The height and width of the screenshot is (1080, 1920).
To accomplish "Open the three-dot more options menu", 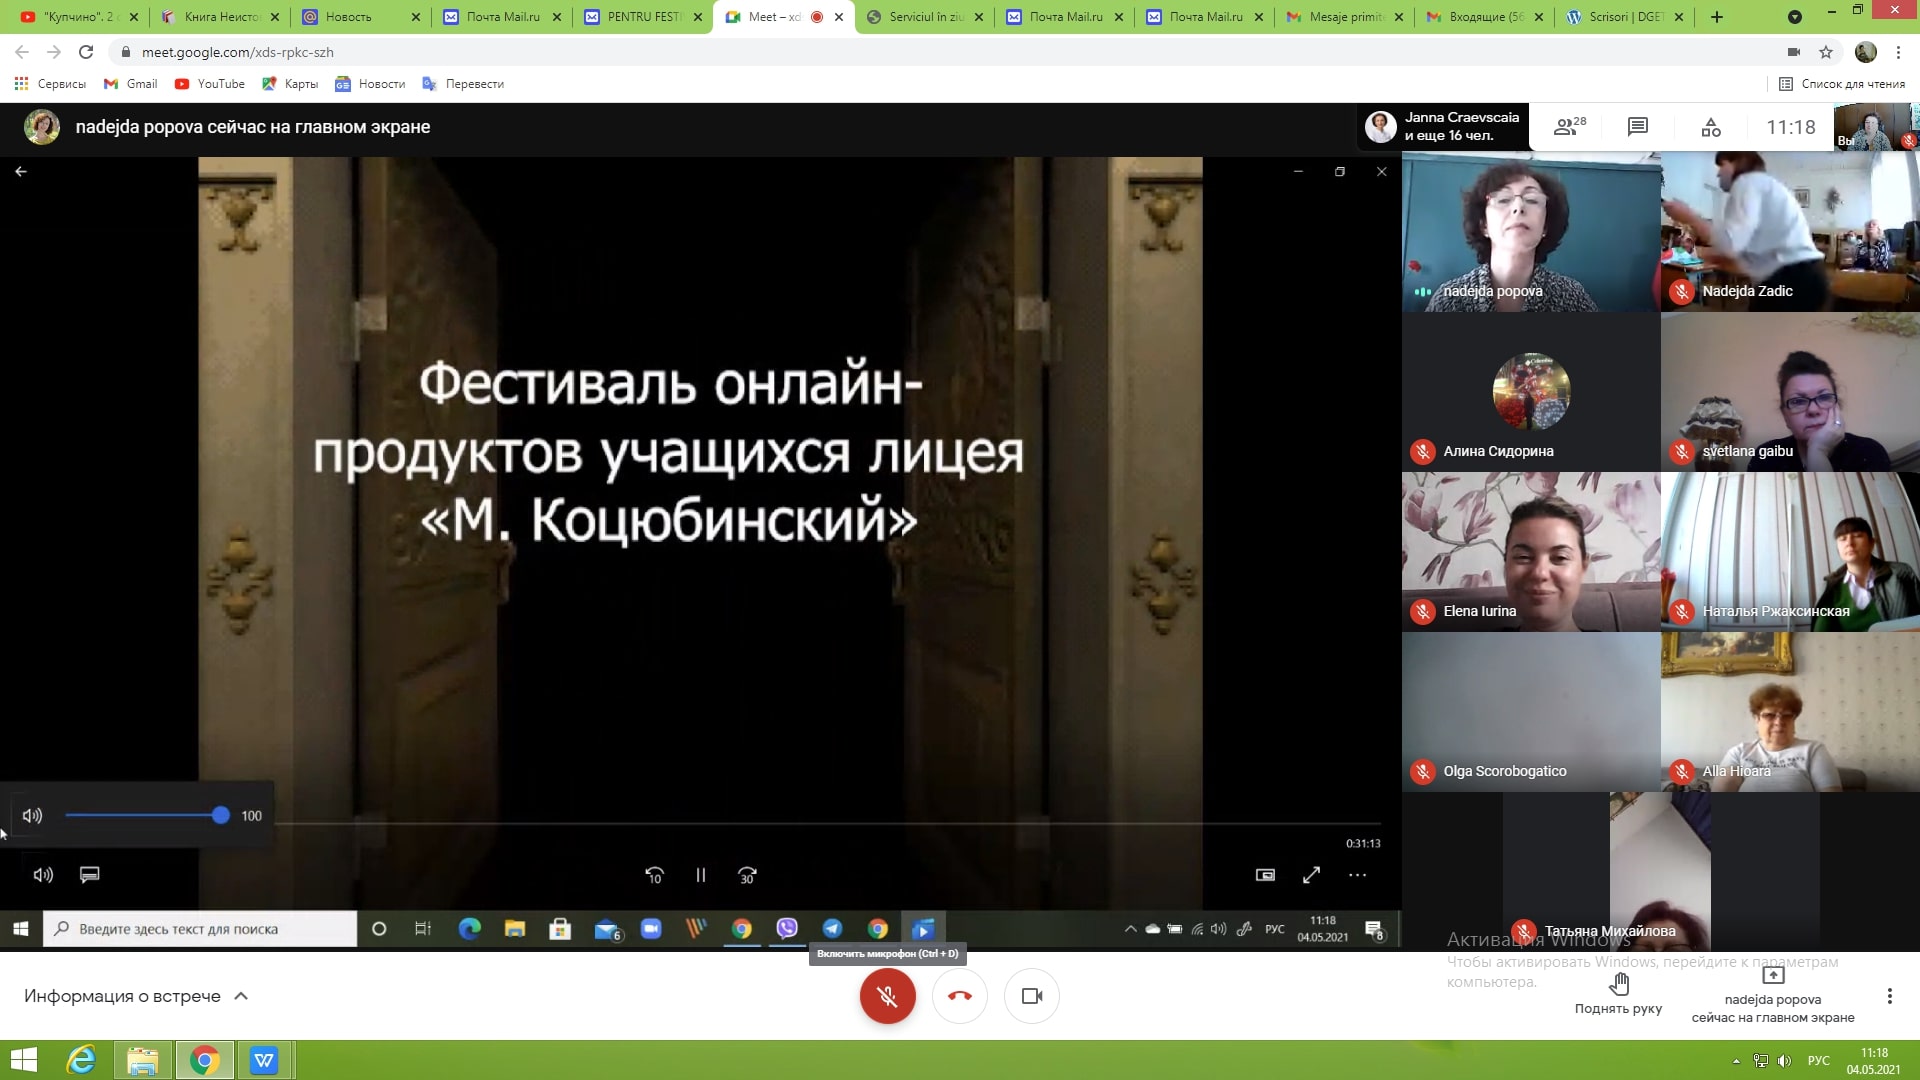I will coord(1888,996).
